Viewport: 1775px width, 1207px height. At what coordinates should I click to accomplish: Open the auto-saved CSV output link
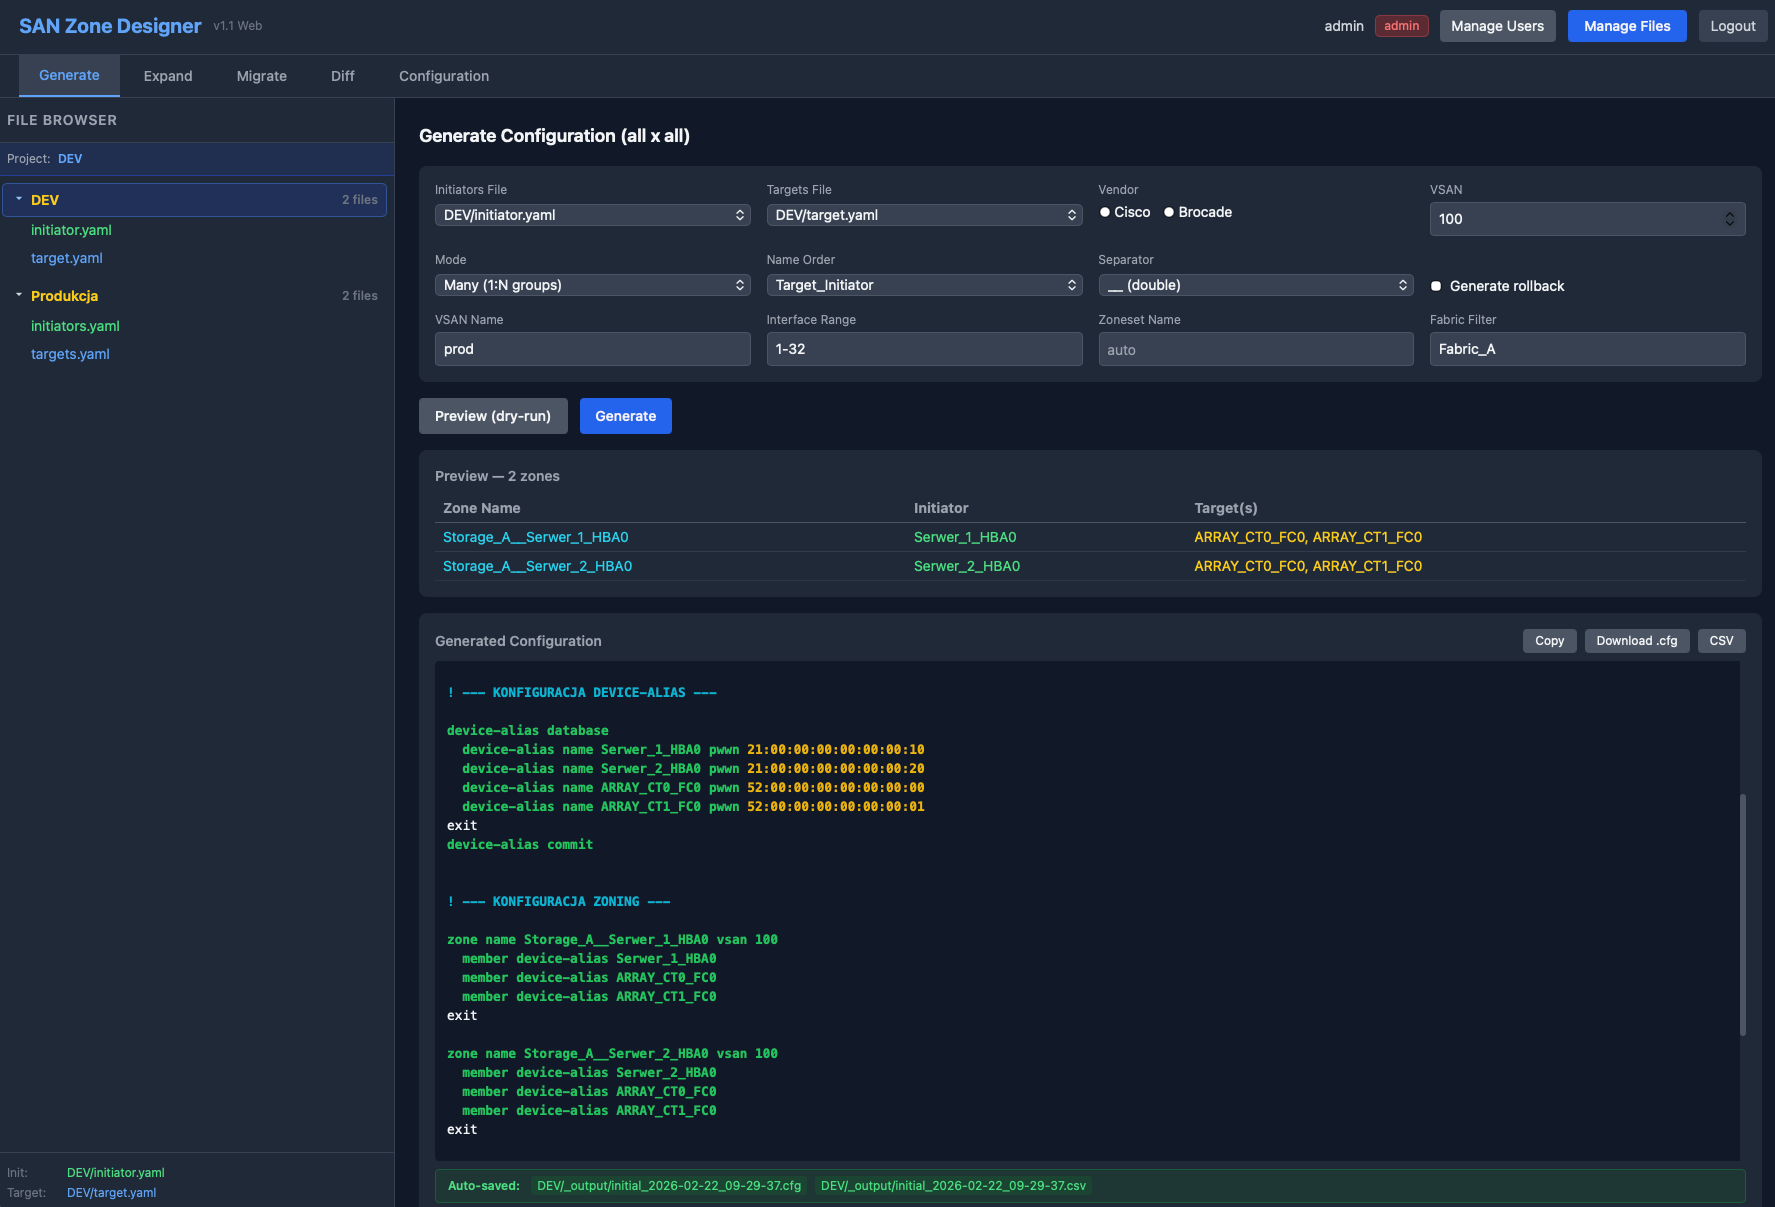coord(953,1185)
